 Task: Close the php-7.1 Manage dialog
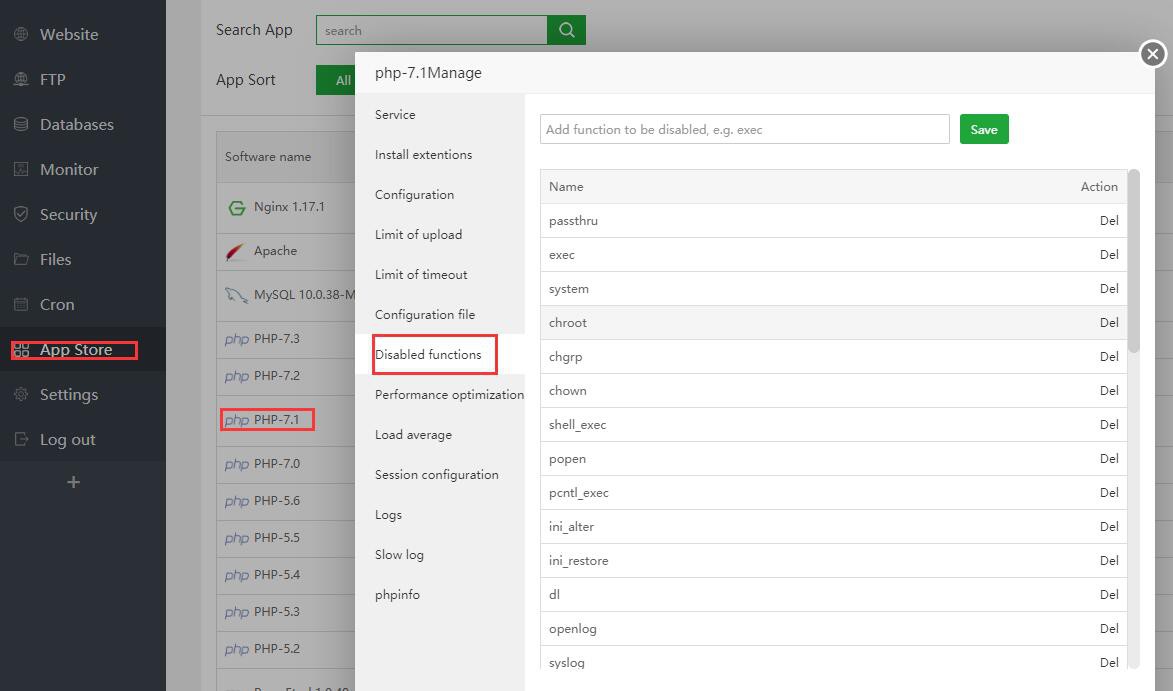[x=1152, y=54]
